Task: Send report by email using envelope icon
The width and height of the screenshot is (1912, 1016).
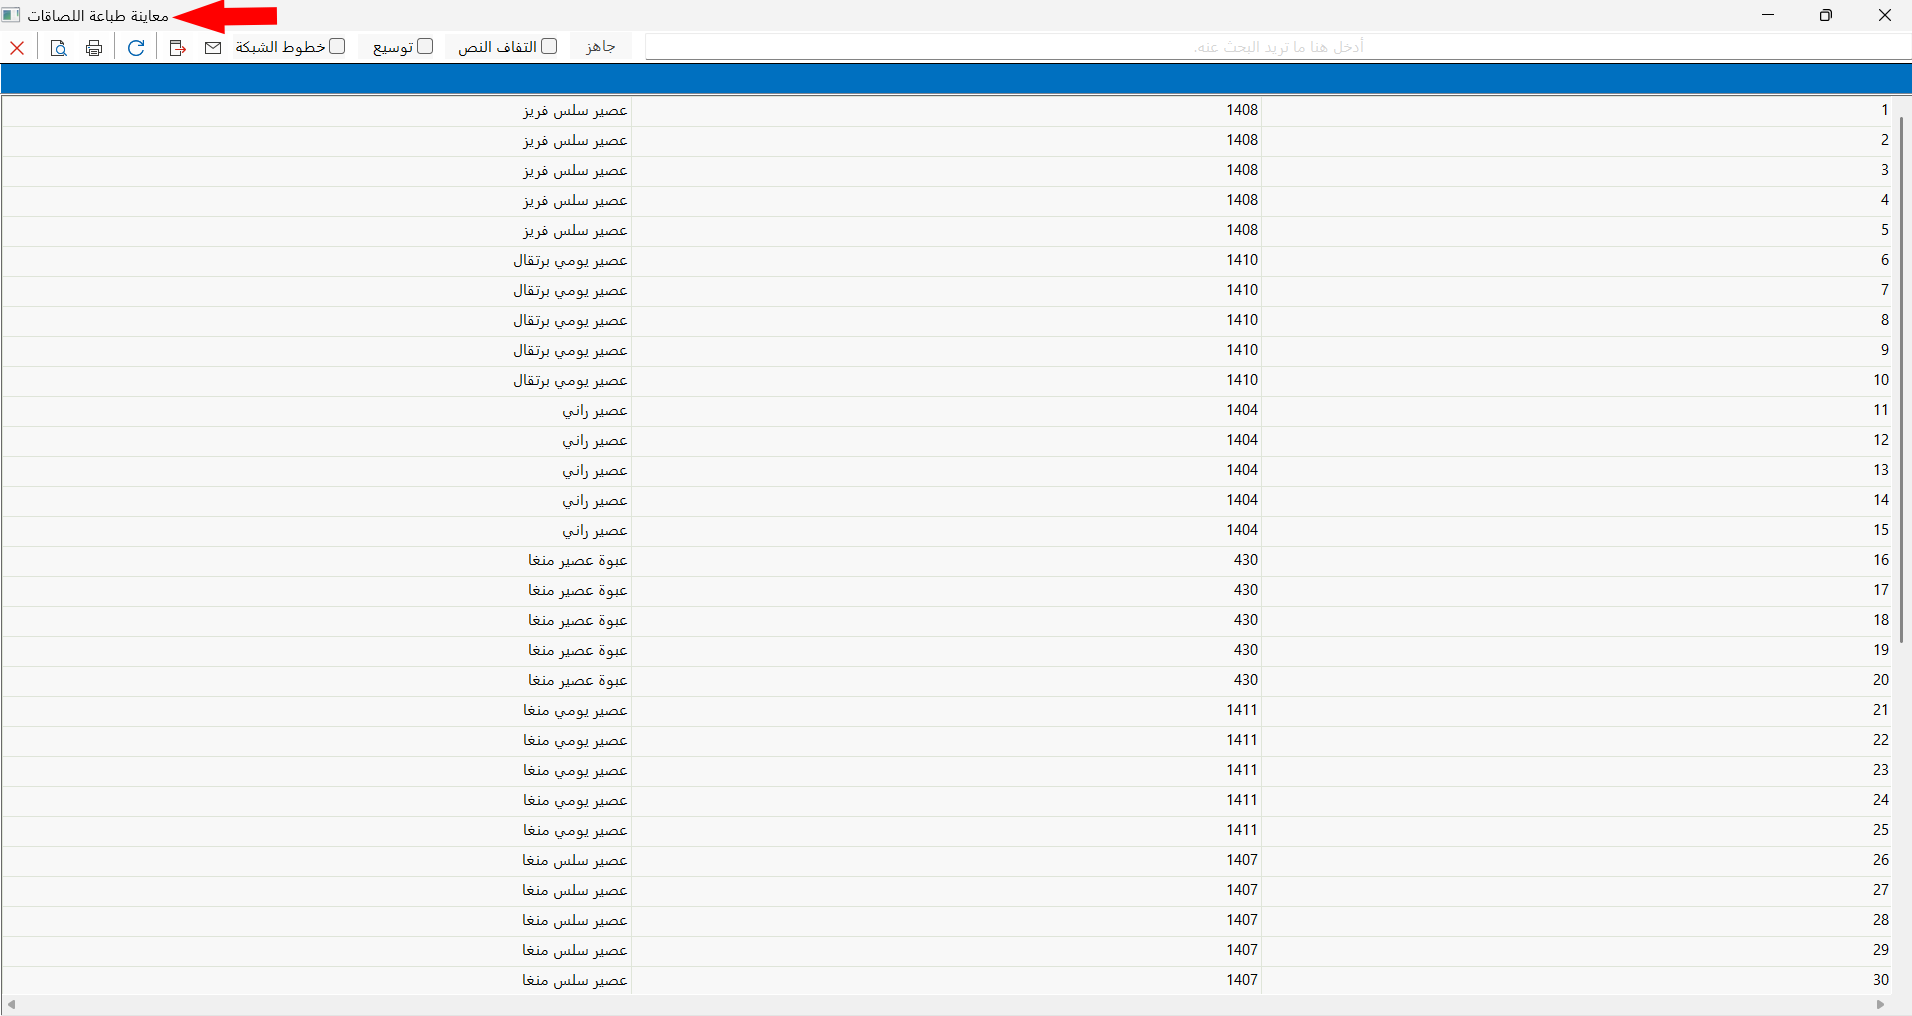Action: (x=213, y=46)
